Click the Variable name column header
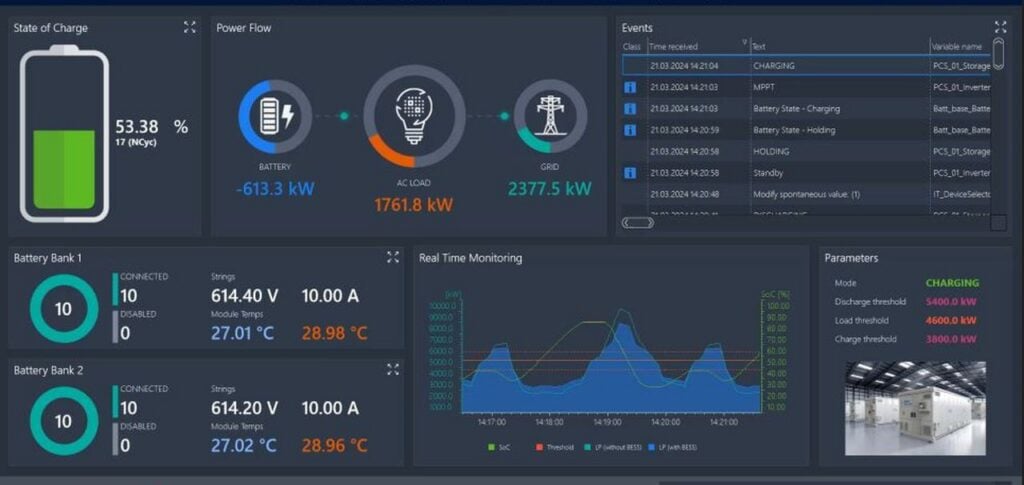The image size is (1024, 485). (x=956, y=47)
